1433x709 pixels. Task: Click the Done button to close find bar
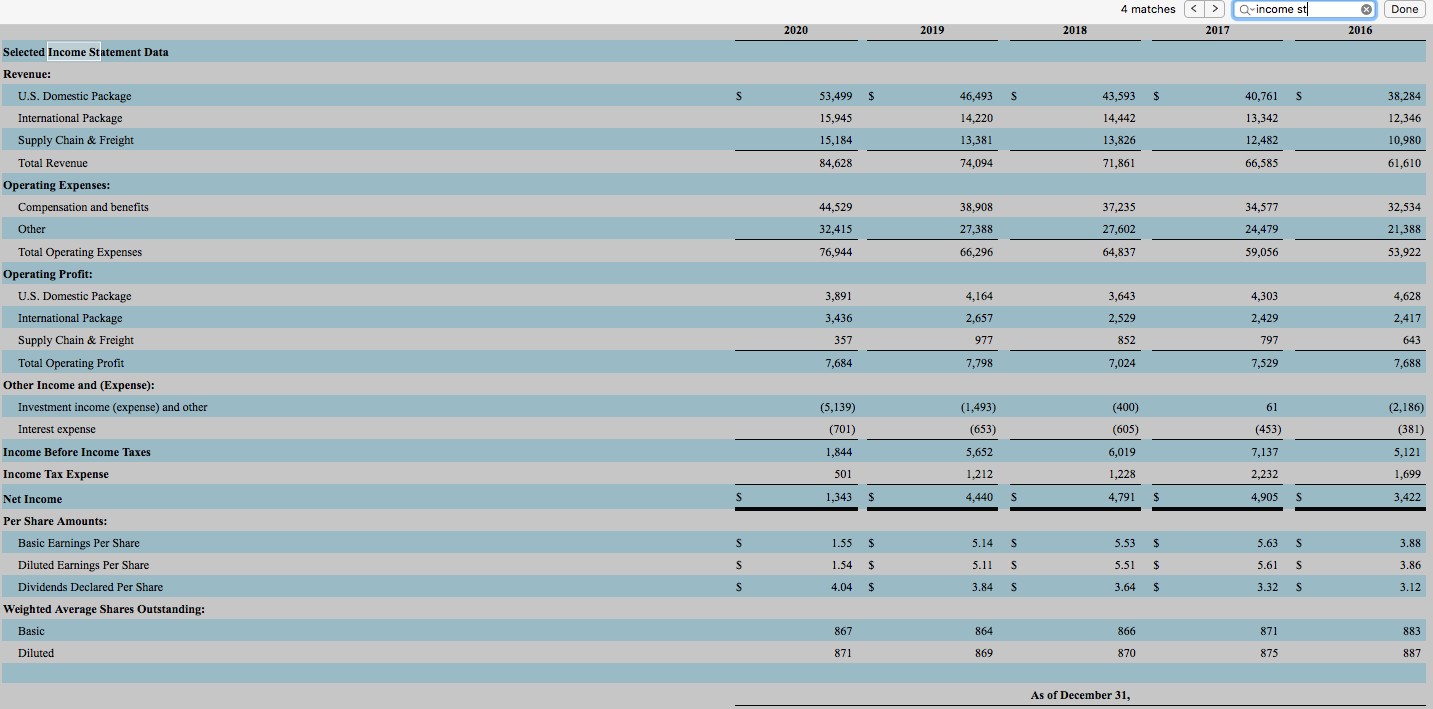pos(1404,9)
